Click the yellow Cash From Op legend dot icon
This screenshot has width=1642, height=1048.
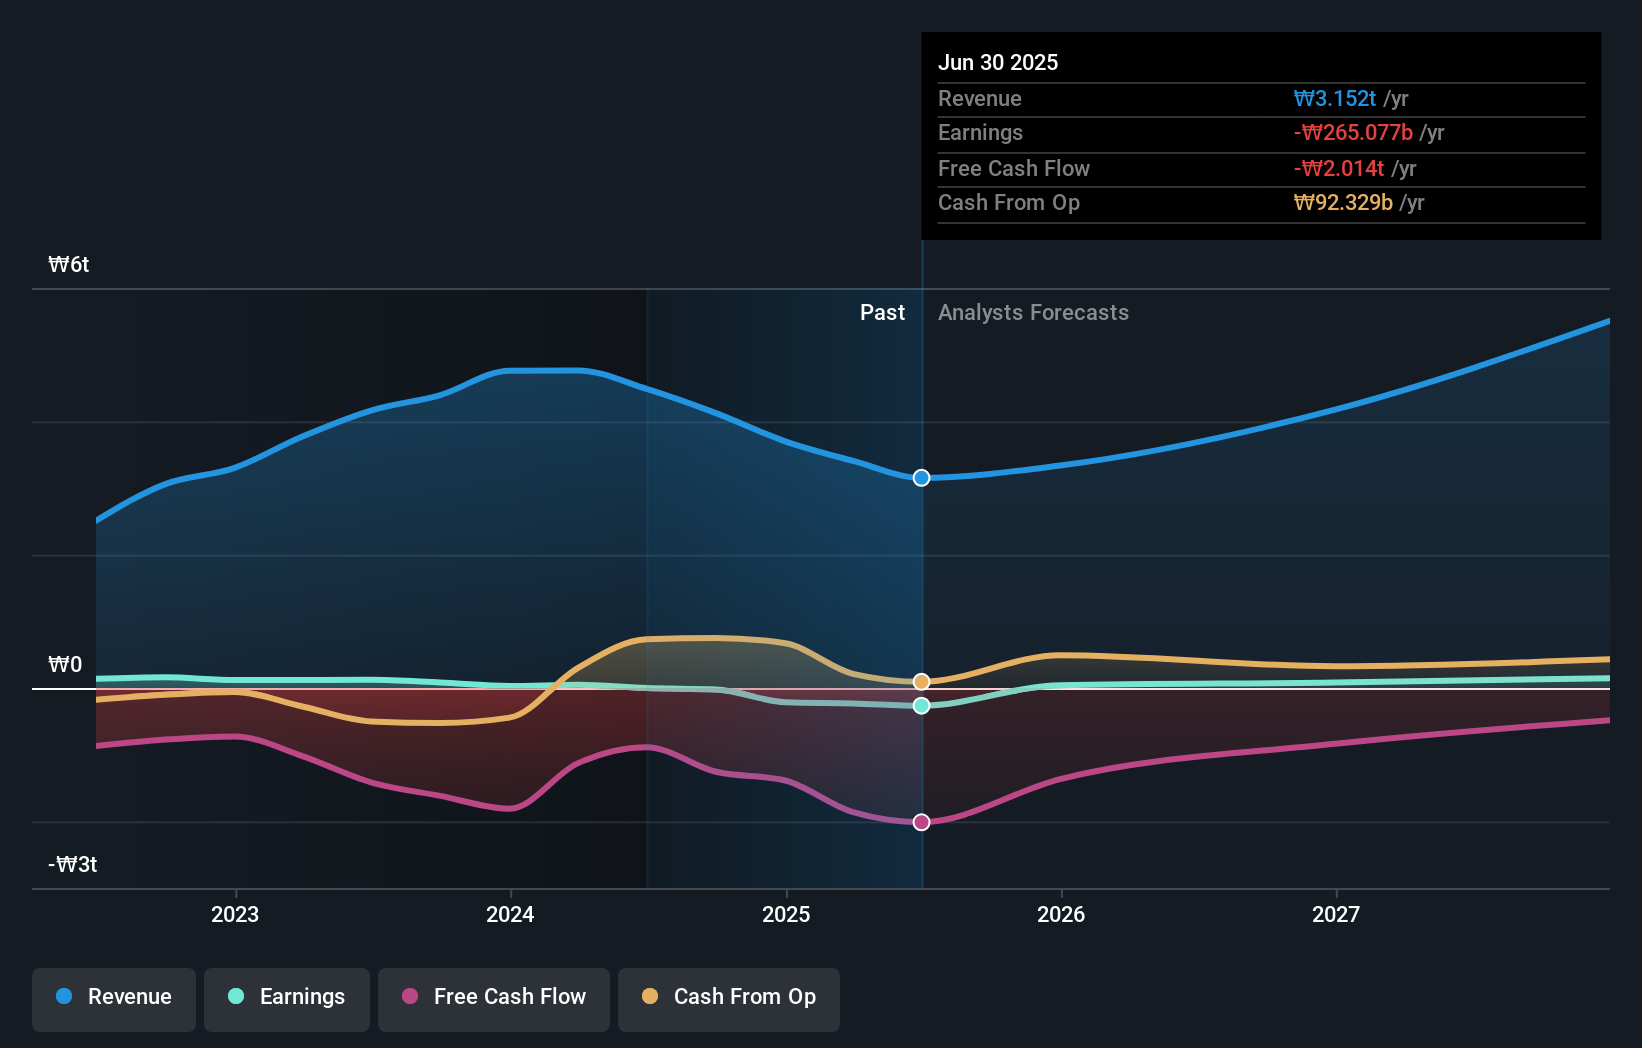point(650,997)
